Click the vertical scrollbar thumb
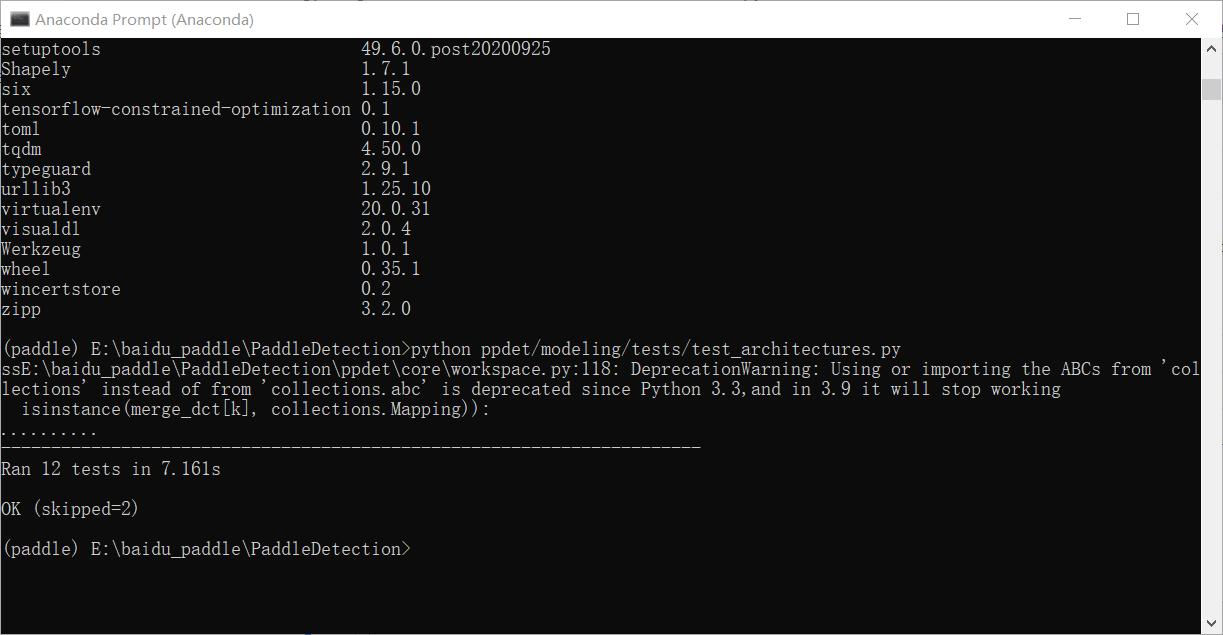This screenshot has width=1223, height=635. [1212, 90]
